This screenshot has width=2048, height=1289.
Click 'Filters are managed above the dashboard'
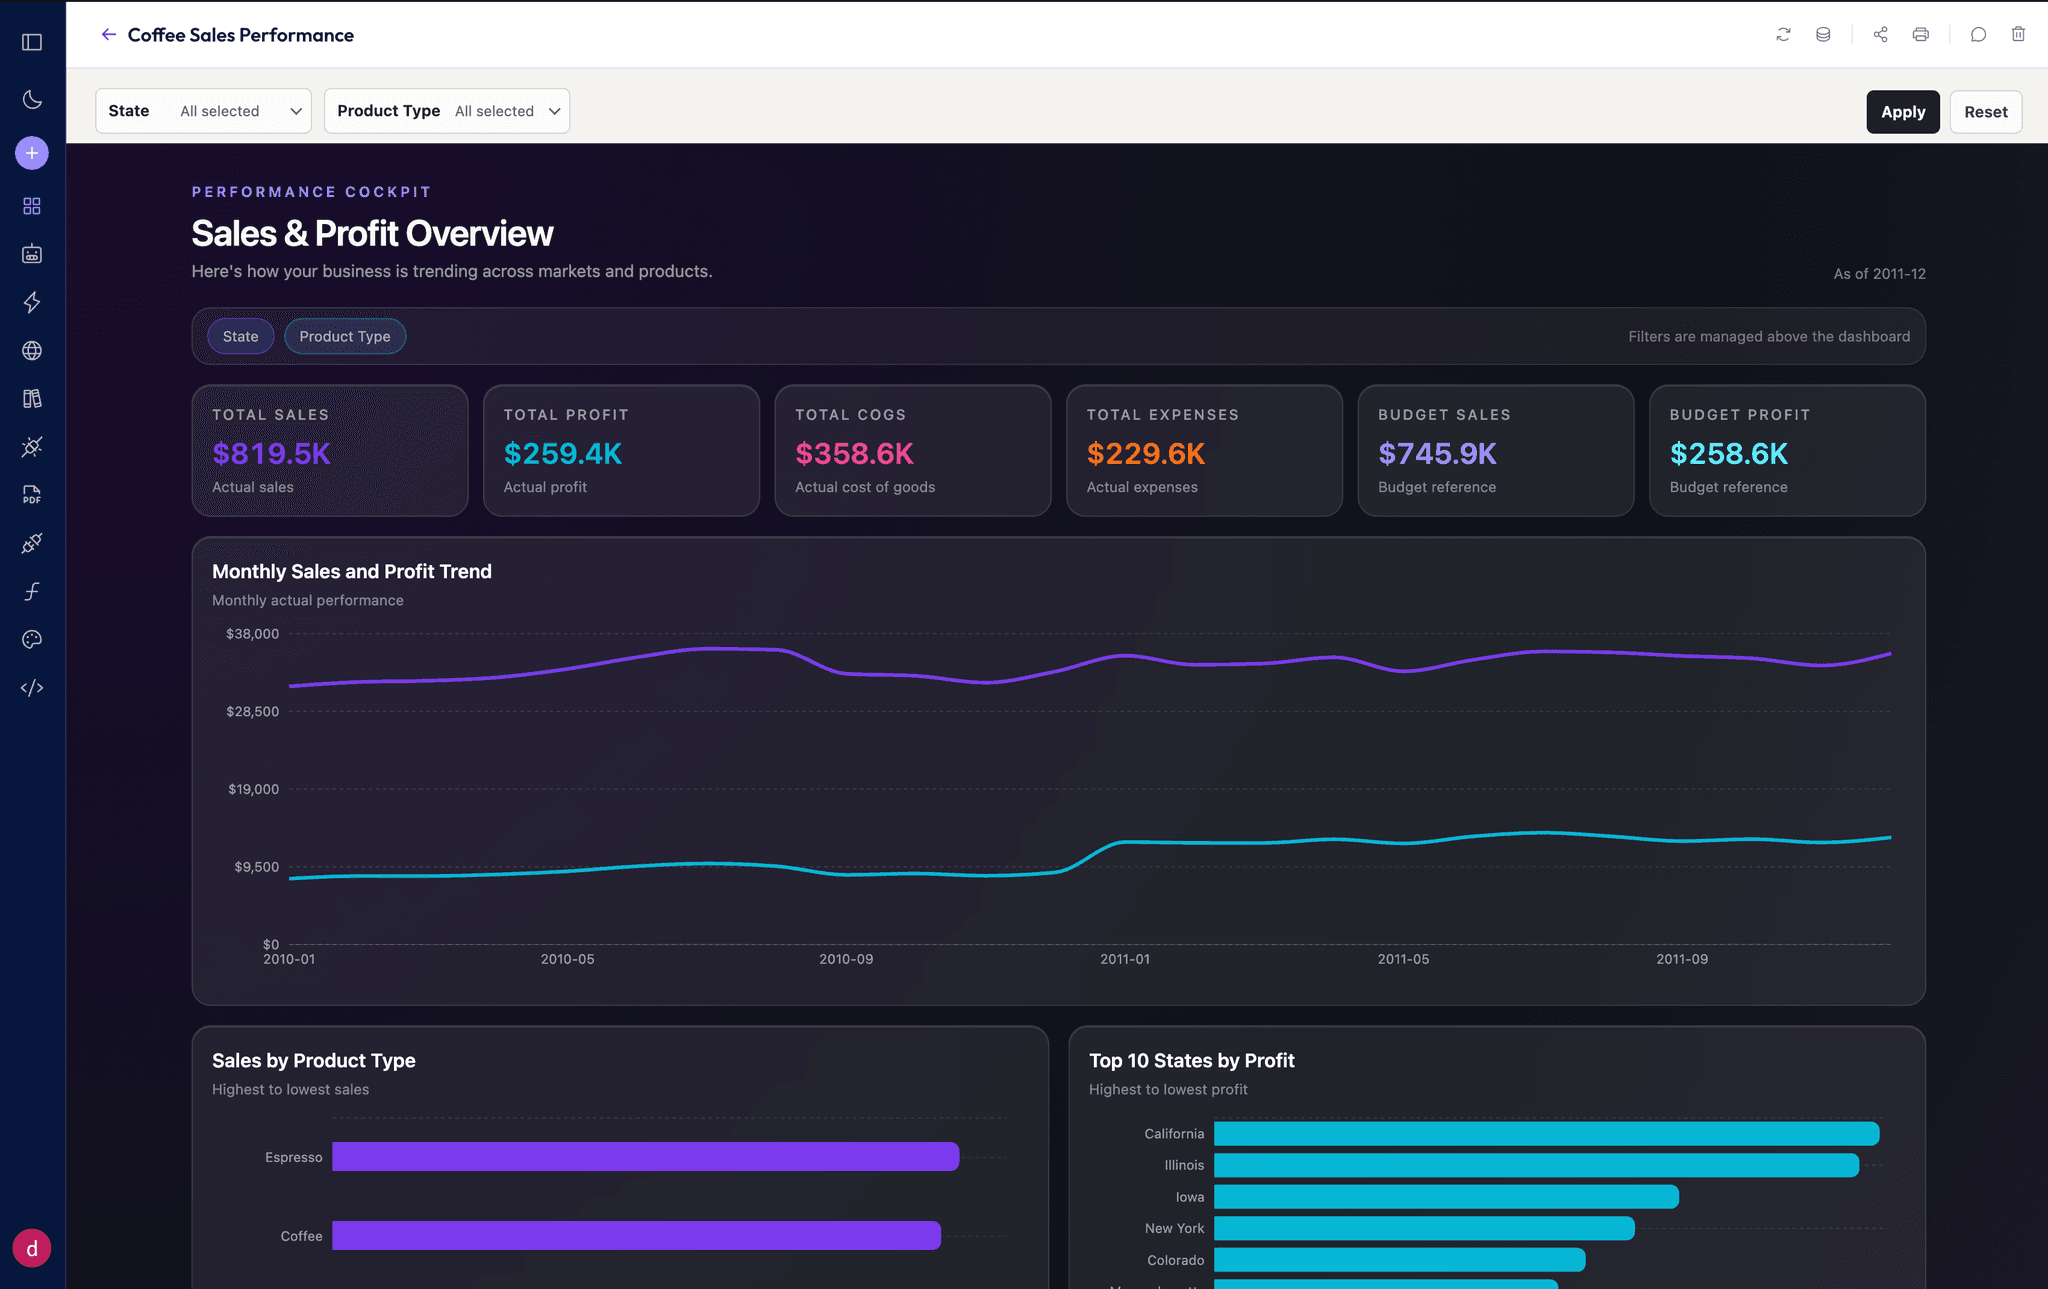click(x=1769, y=337)
